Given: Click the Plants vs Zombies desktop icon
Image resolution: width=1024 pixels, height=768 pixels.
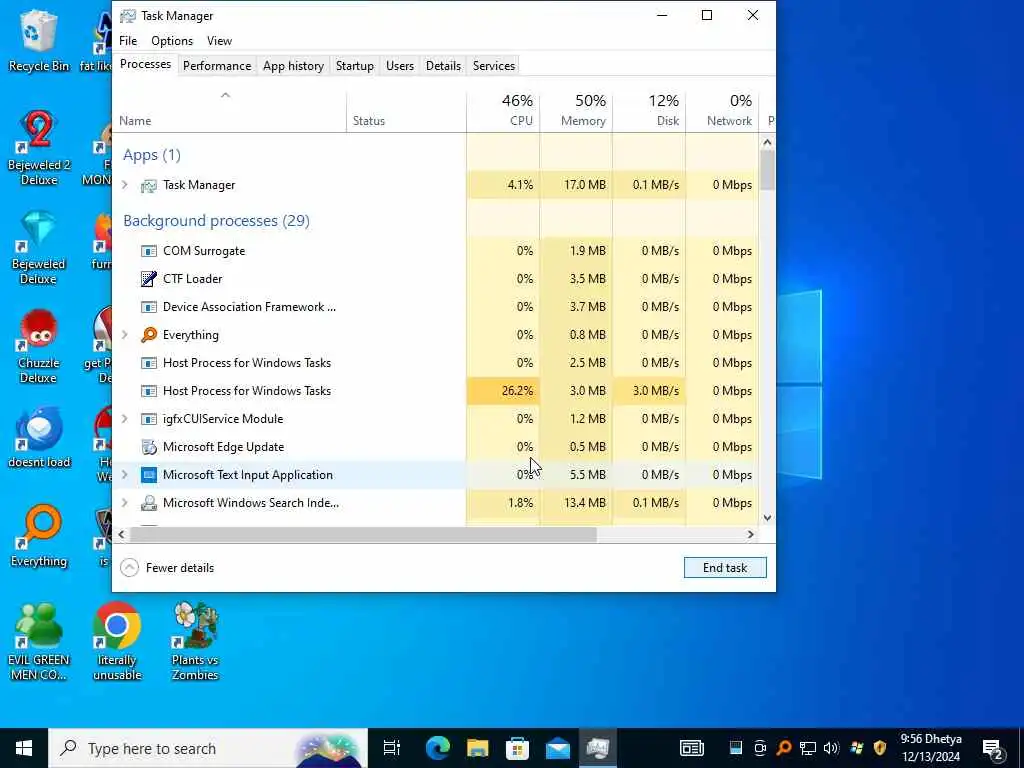Looking at the screenshot, I should [x=195, y=626].
